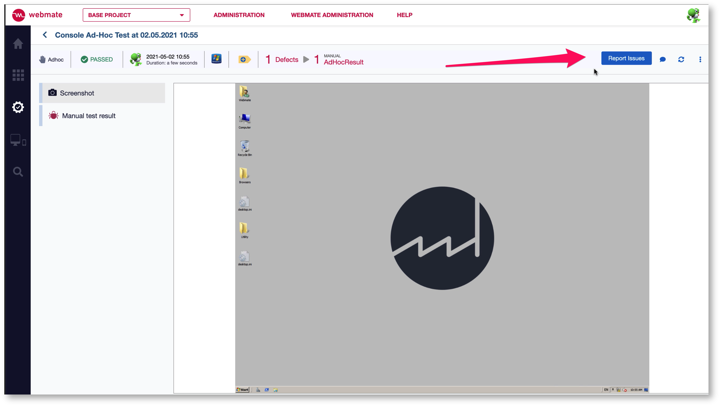This screenshot has height=406, width=720.
Task: Open the ADMINISTRATION menu
Action: pos(239,15)
